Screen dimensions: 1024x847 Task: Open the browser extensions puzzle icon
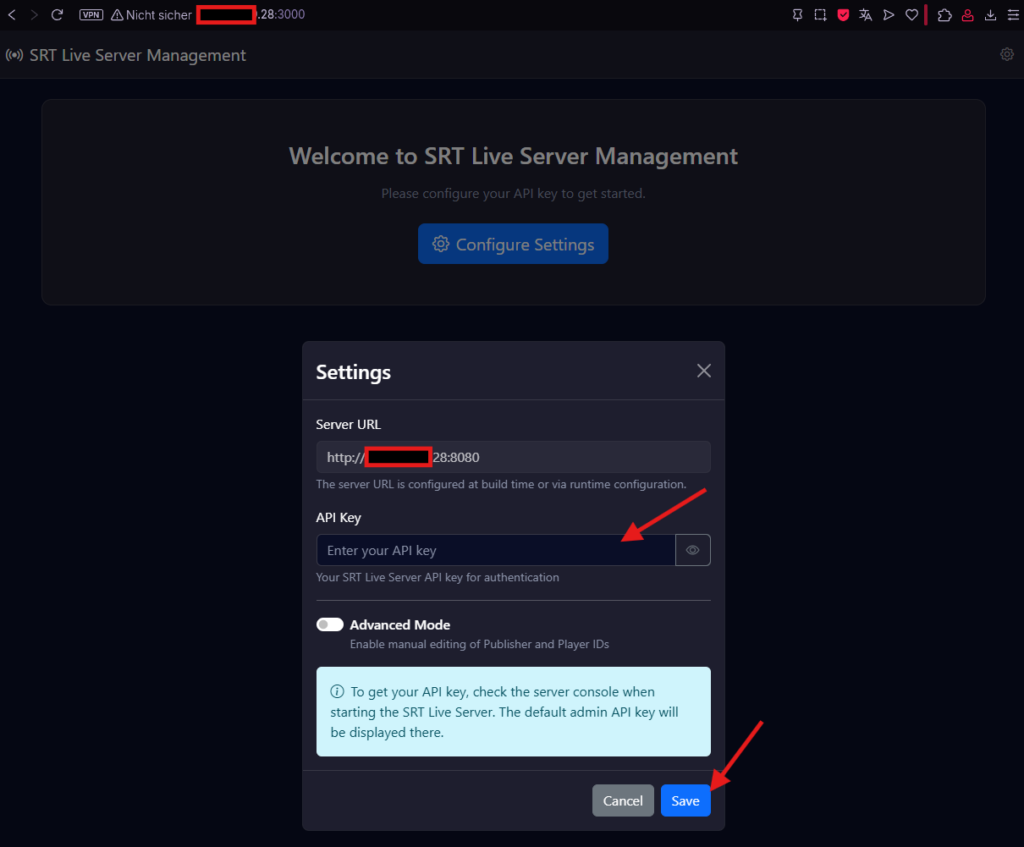(944, 15)
